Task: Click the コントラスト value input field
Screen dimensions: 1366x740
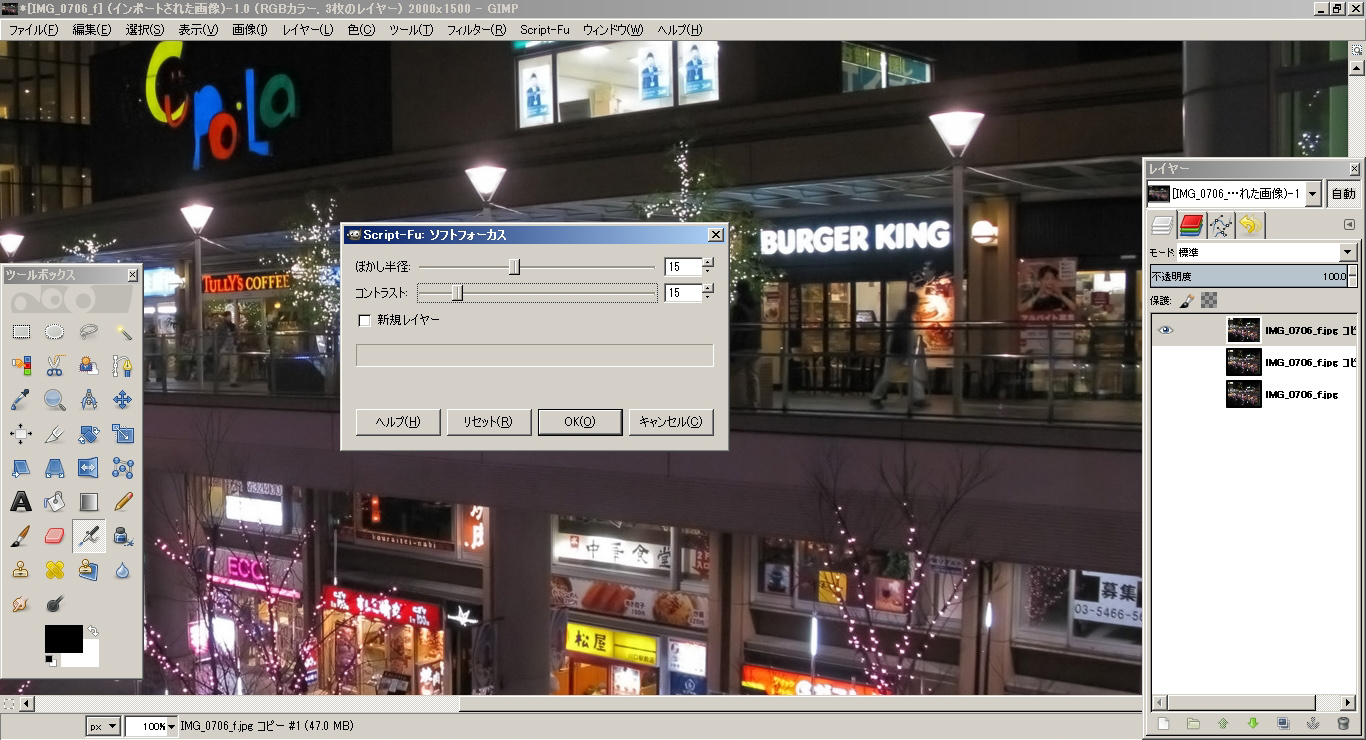Action: point(683,293)
